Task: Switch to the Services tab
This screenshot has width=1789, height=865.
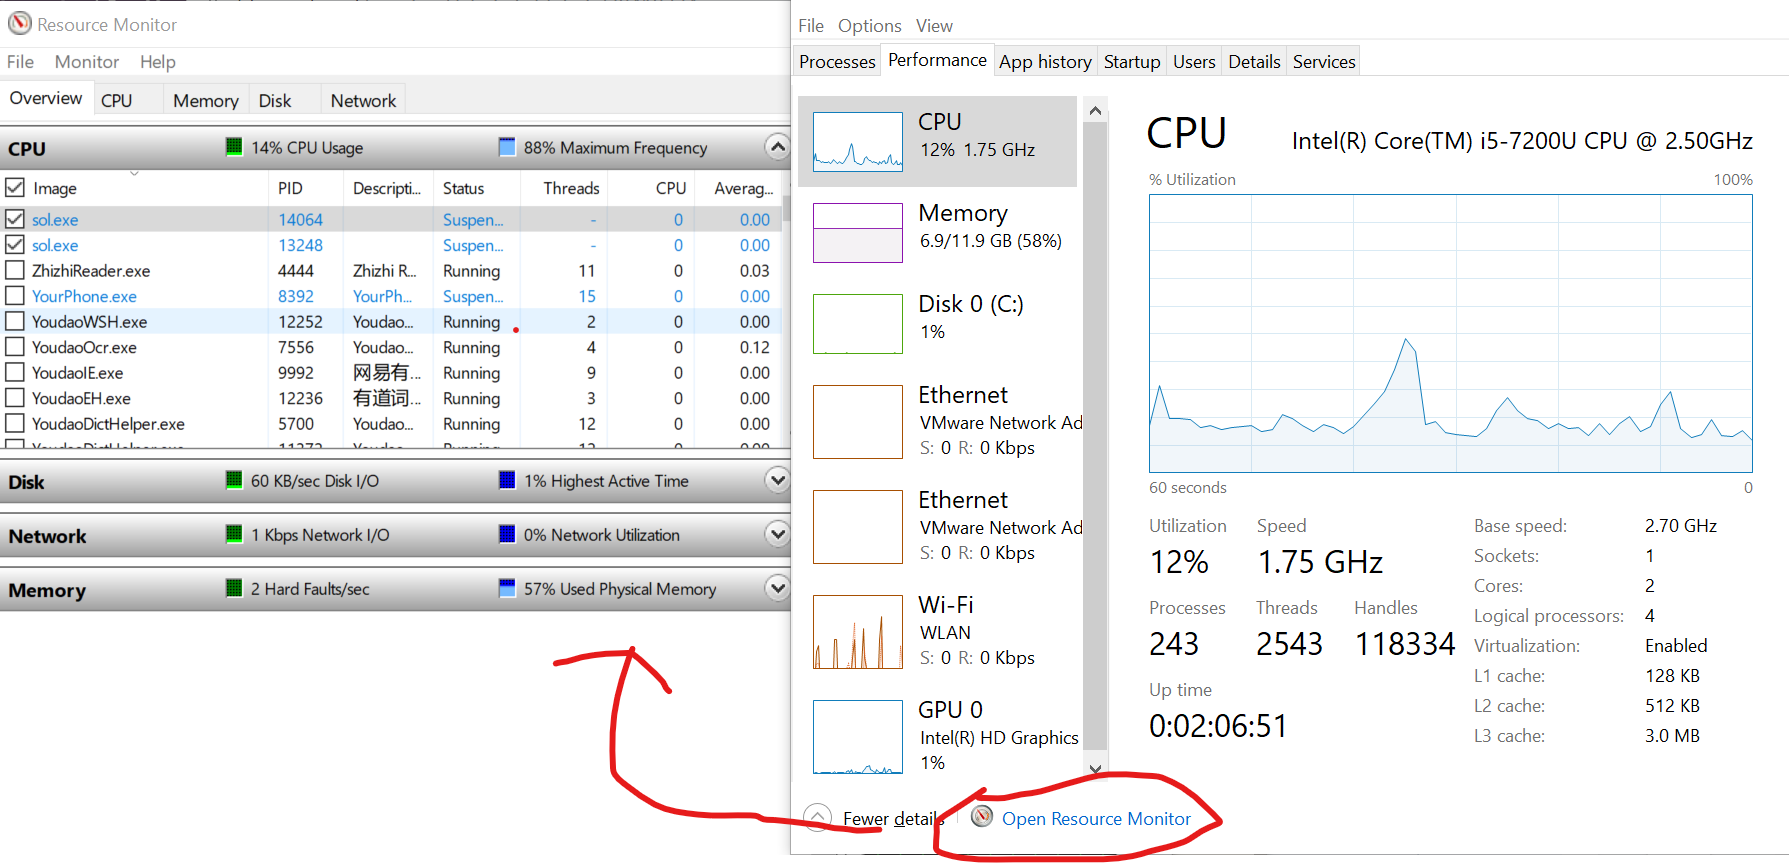Action: (1324, 61)
